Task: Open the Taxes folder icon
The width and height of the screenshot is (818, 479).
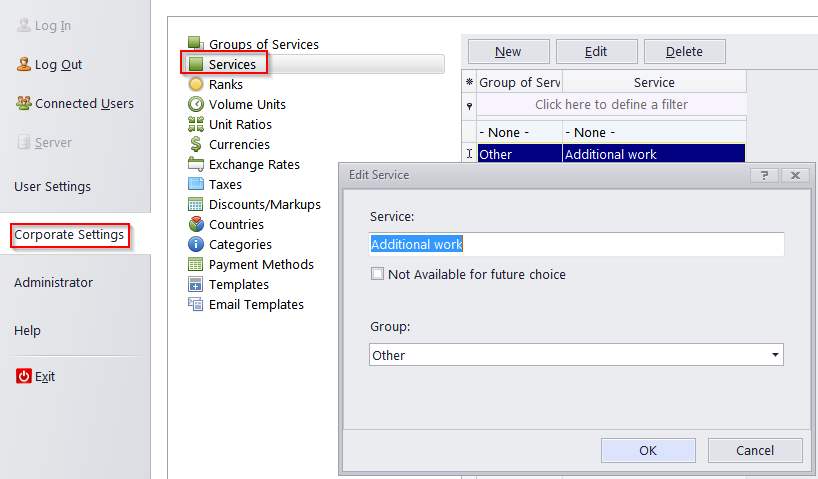Action: tap(196, 184)
